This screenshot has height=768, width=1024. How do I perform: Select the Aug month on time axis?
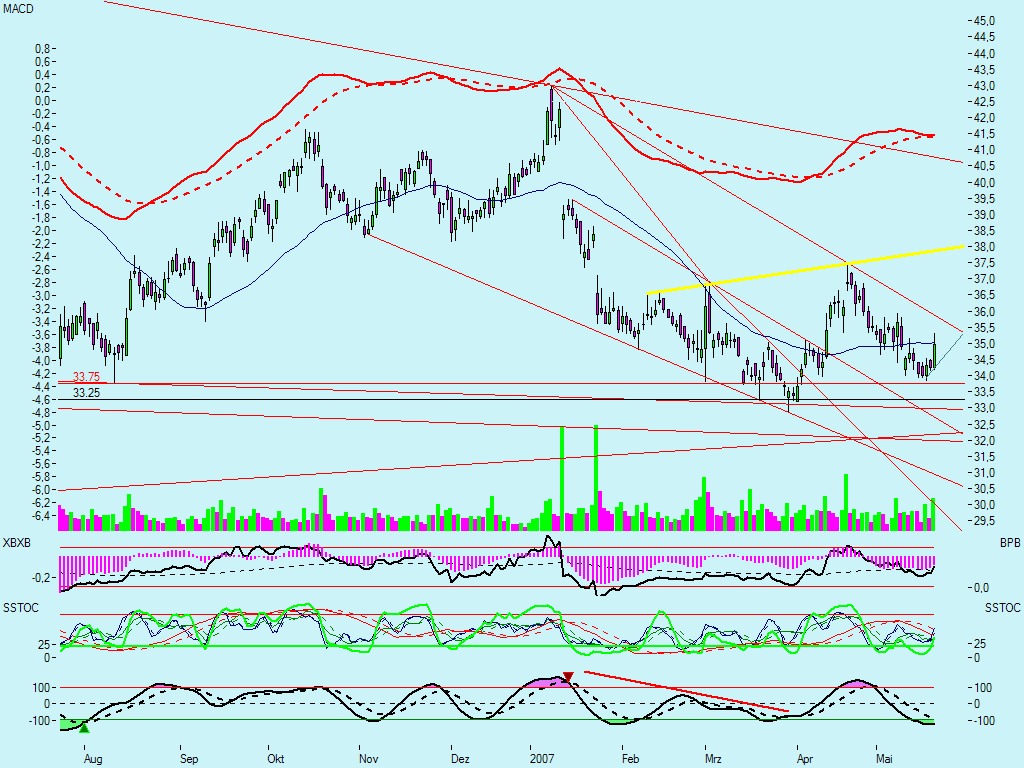[x=93, y=758]
